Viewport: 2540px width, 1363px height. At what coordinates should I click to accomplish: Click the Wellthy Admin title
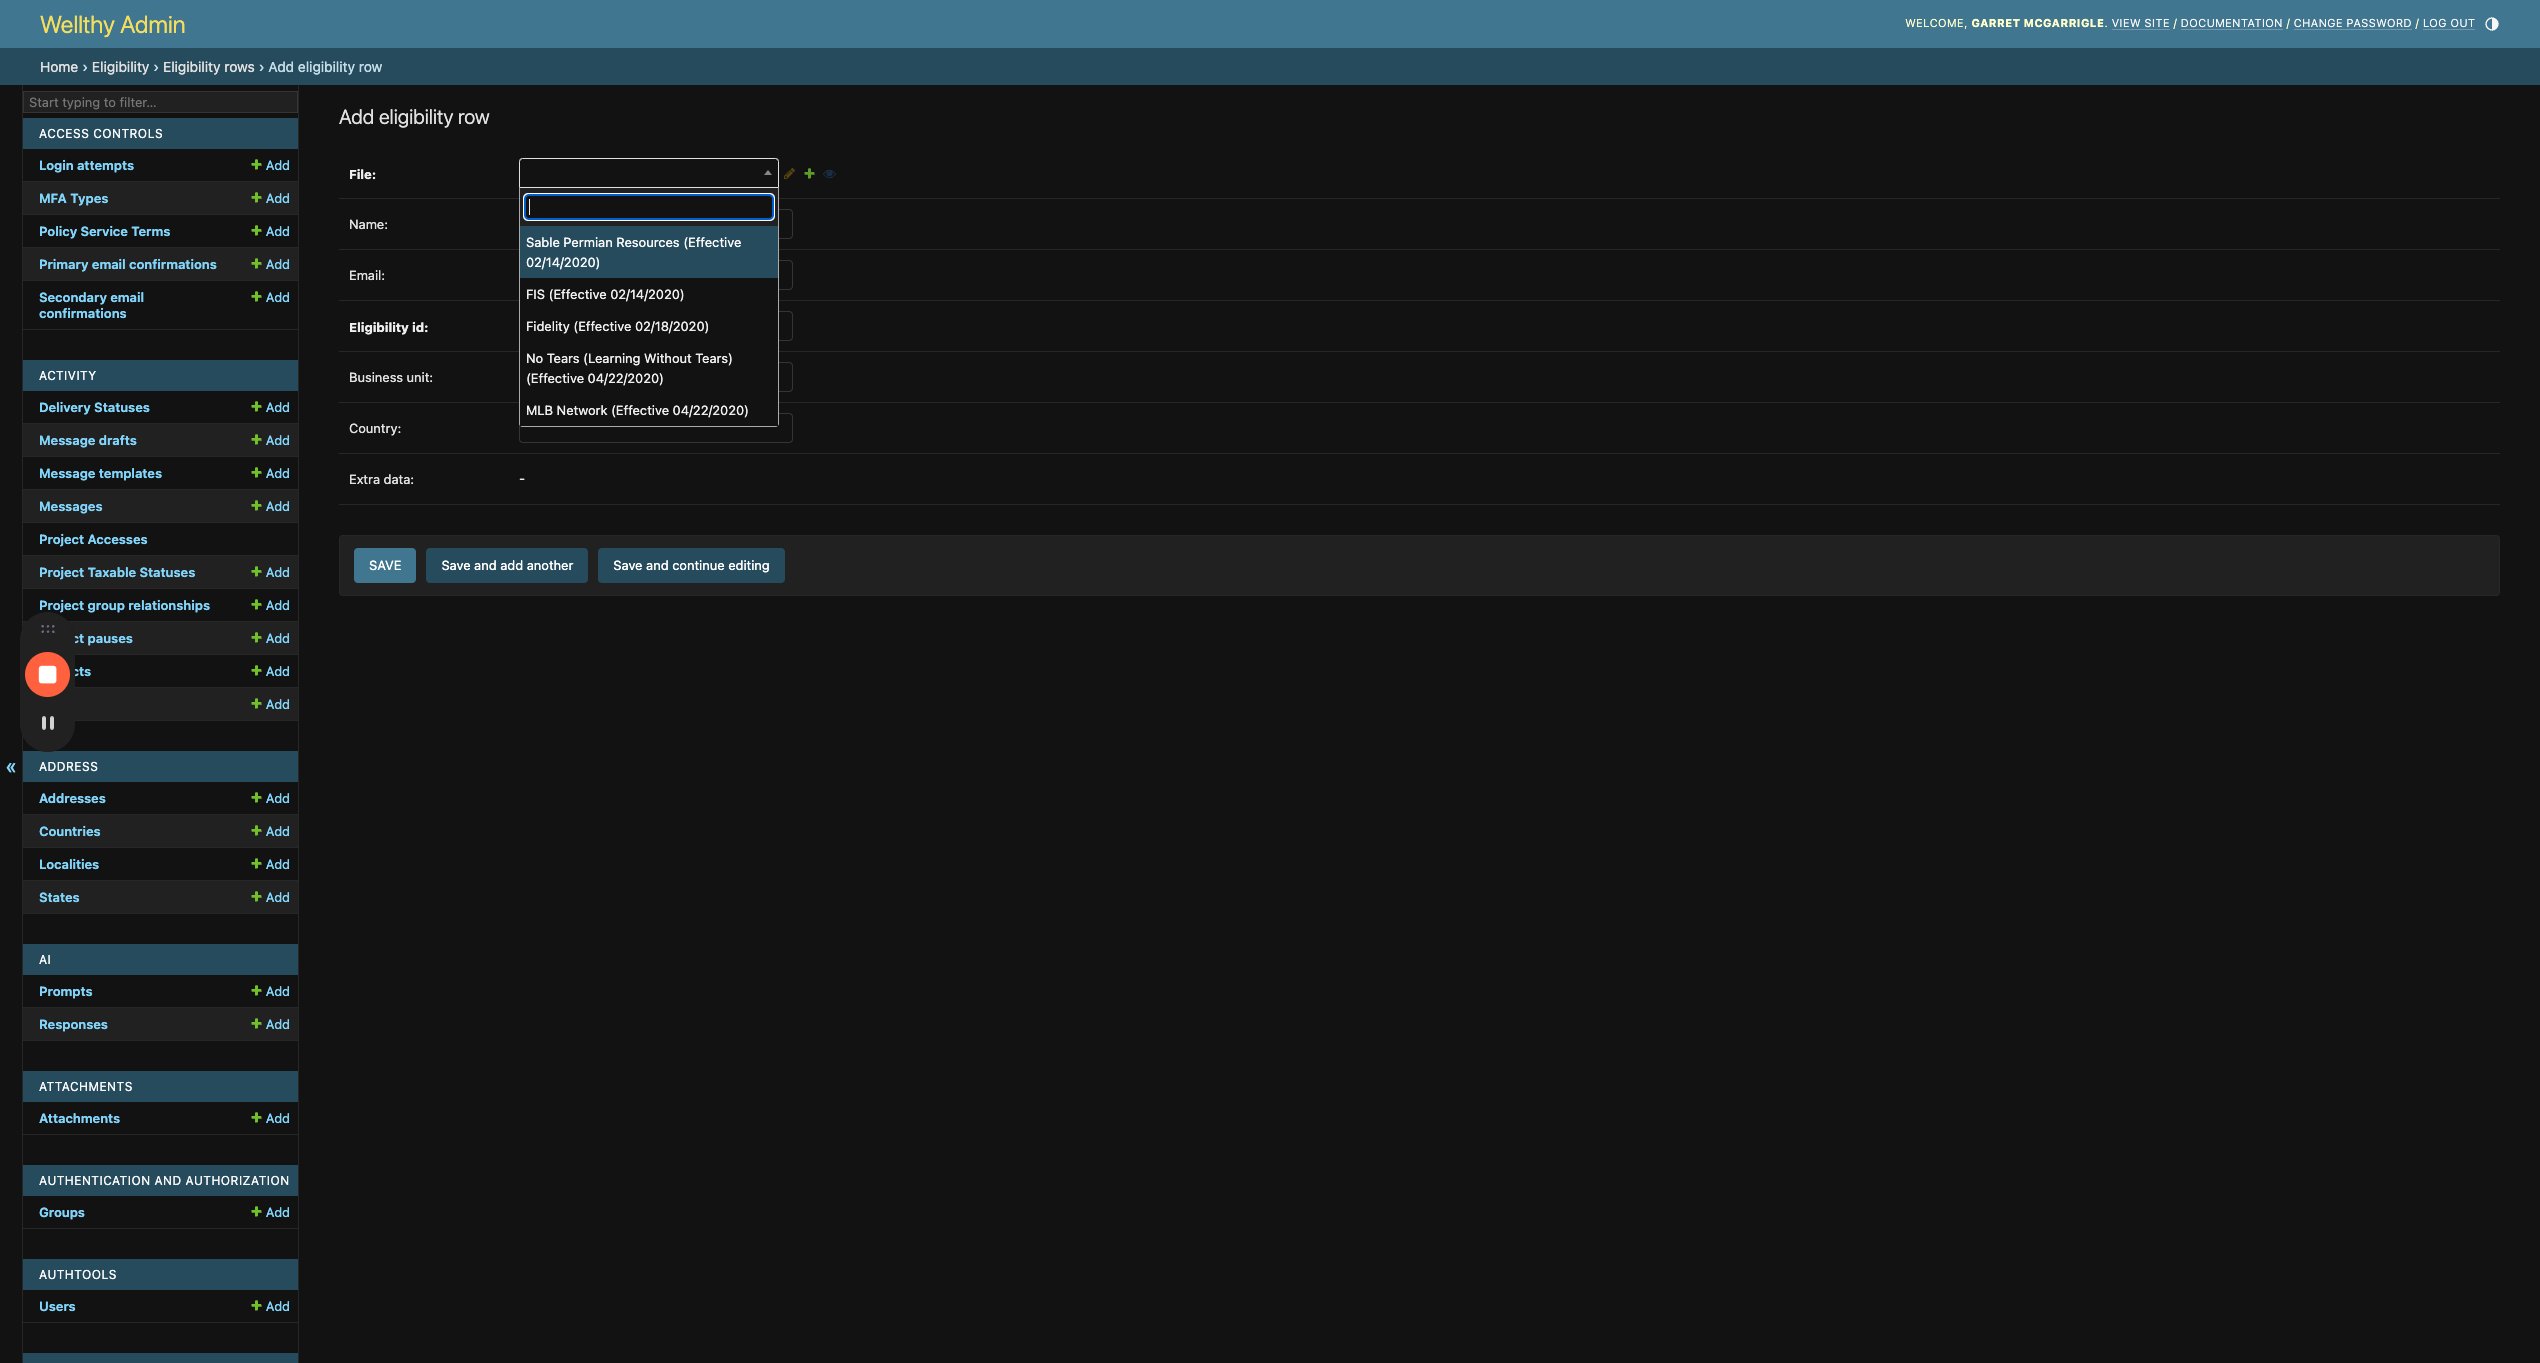coord(112,24)
